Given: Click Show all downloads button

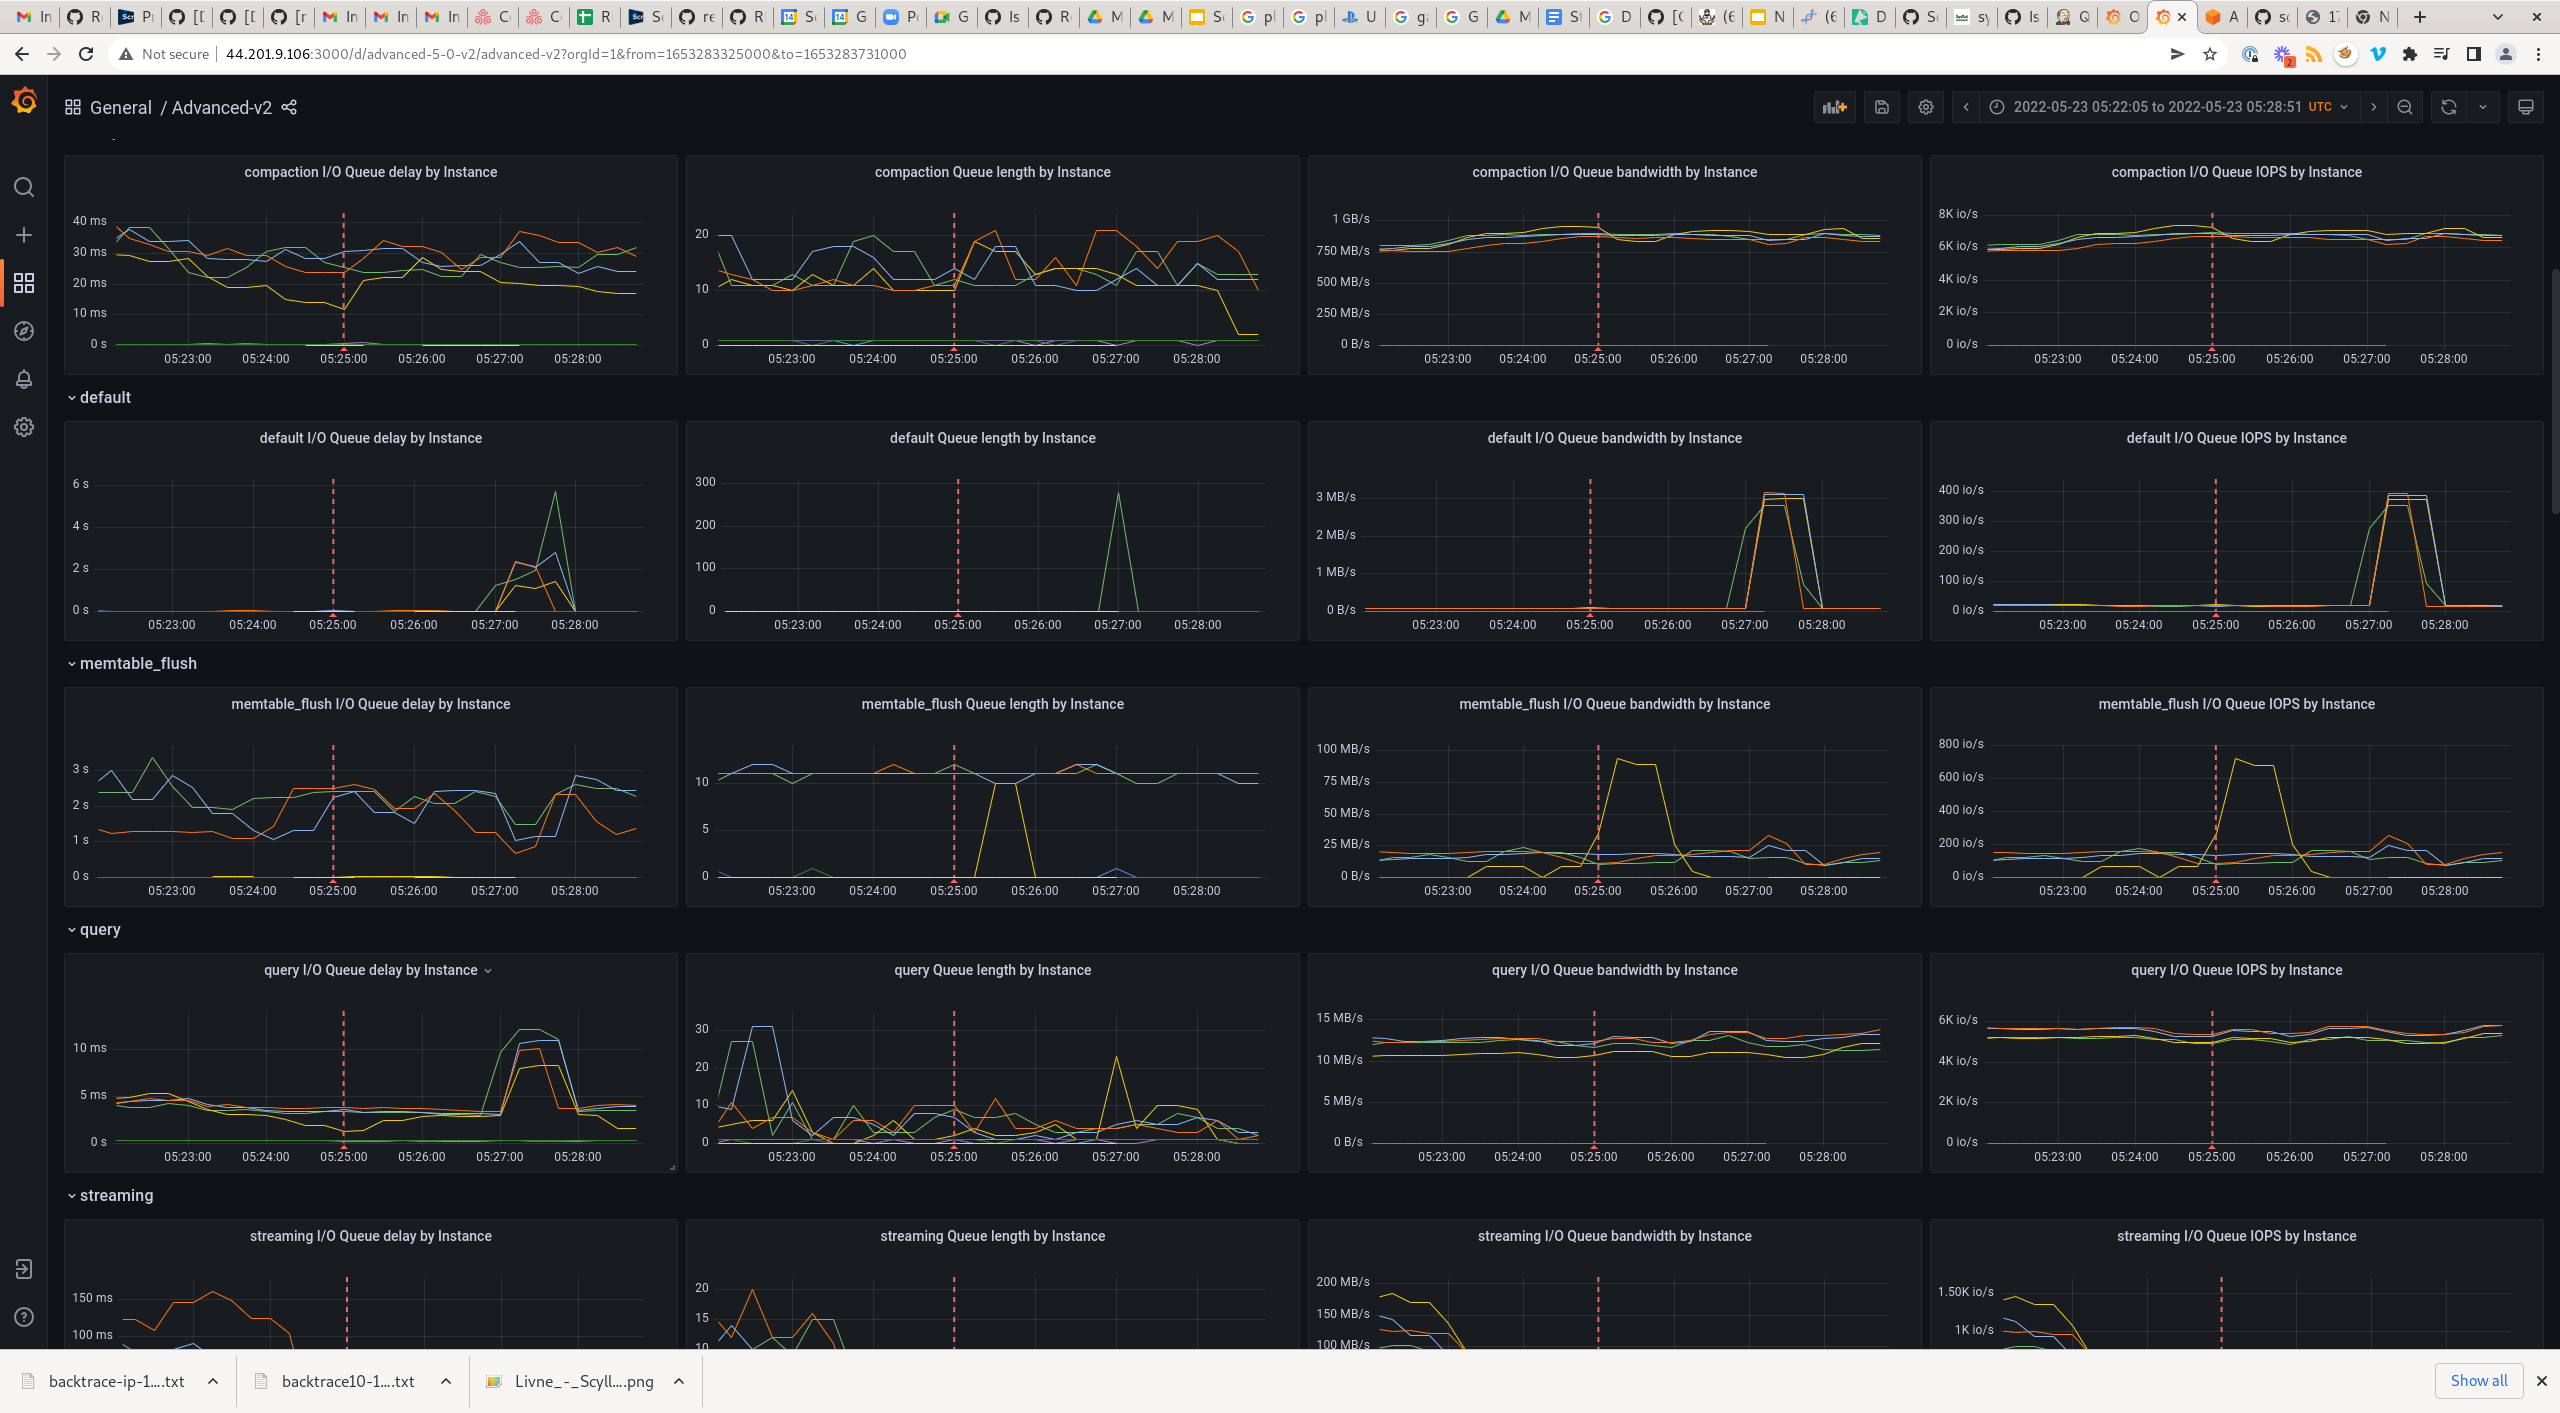Looking at the screenshot, I should click(x=2478, y=1380).
